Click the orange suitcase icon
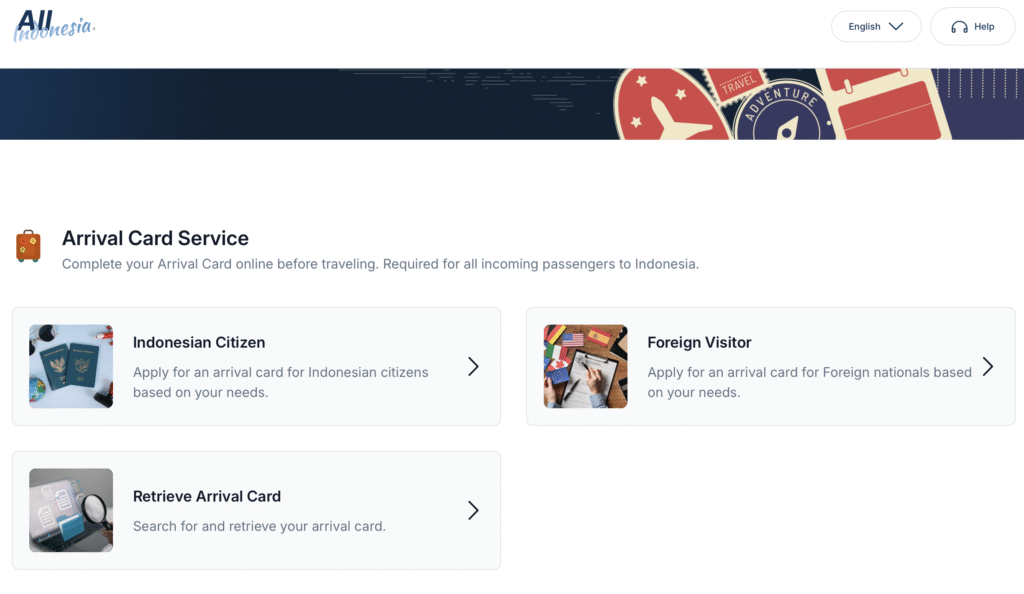 [x=28, y=246]
